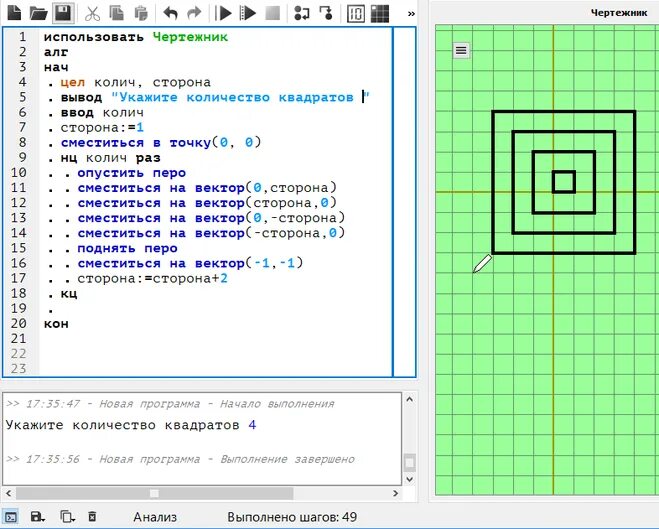Viewport: 659px width, 529px height.
Task: Click "сместиться на вектор(сторона,0)" line
Action: pos(207,203)
